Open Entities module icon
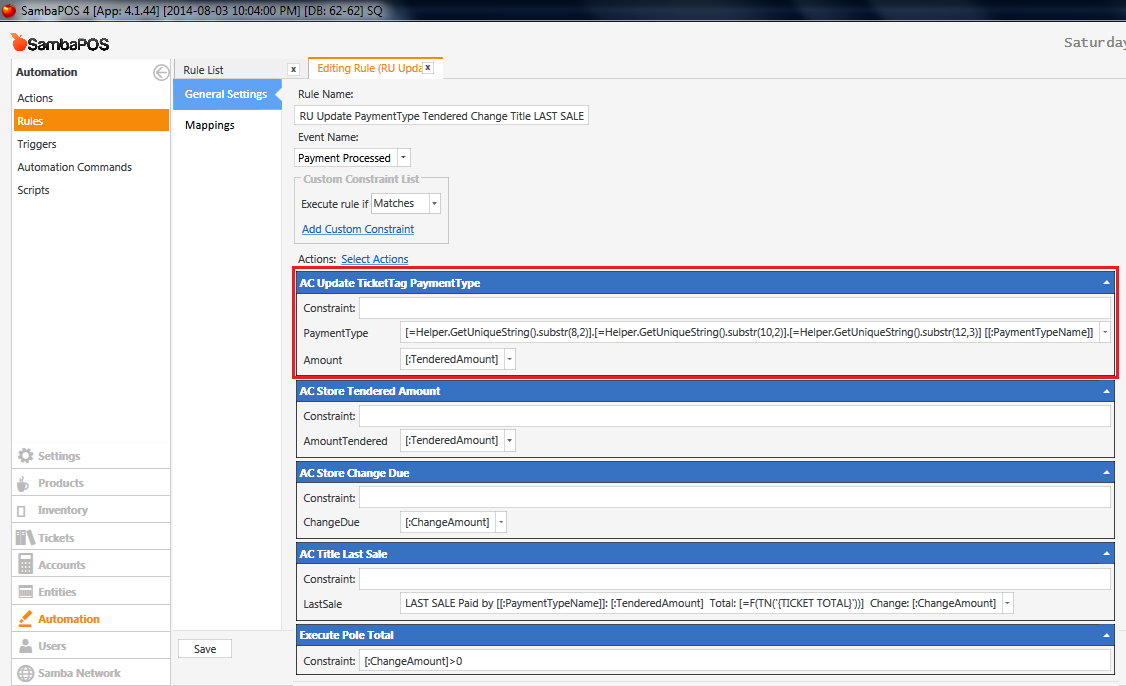1126x686 pixels. click(25, 592)
